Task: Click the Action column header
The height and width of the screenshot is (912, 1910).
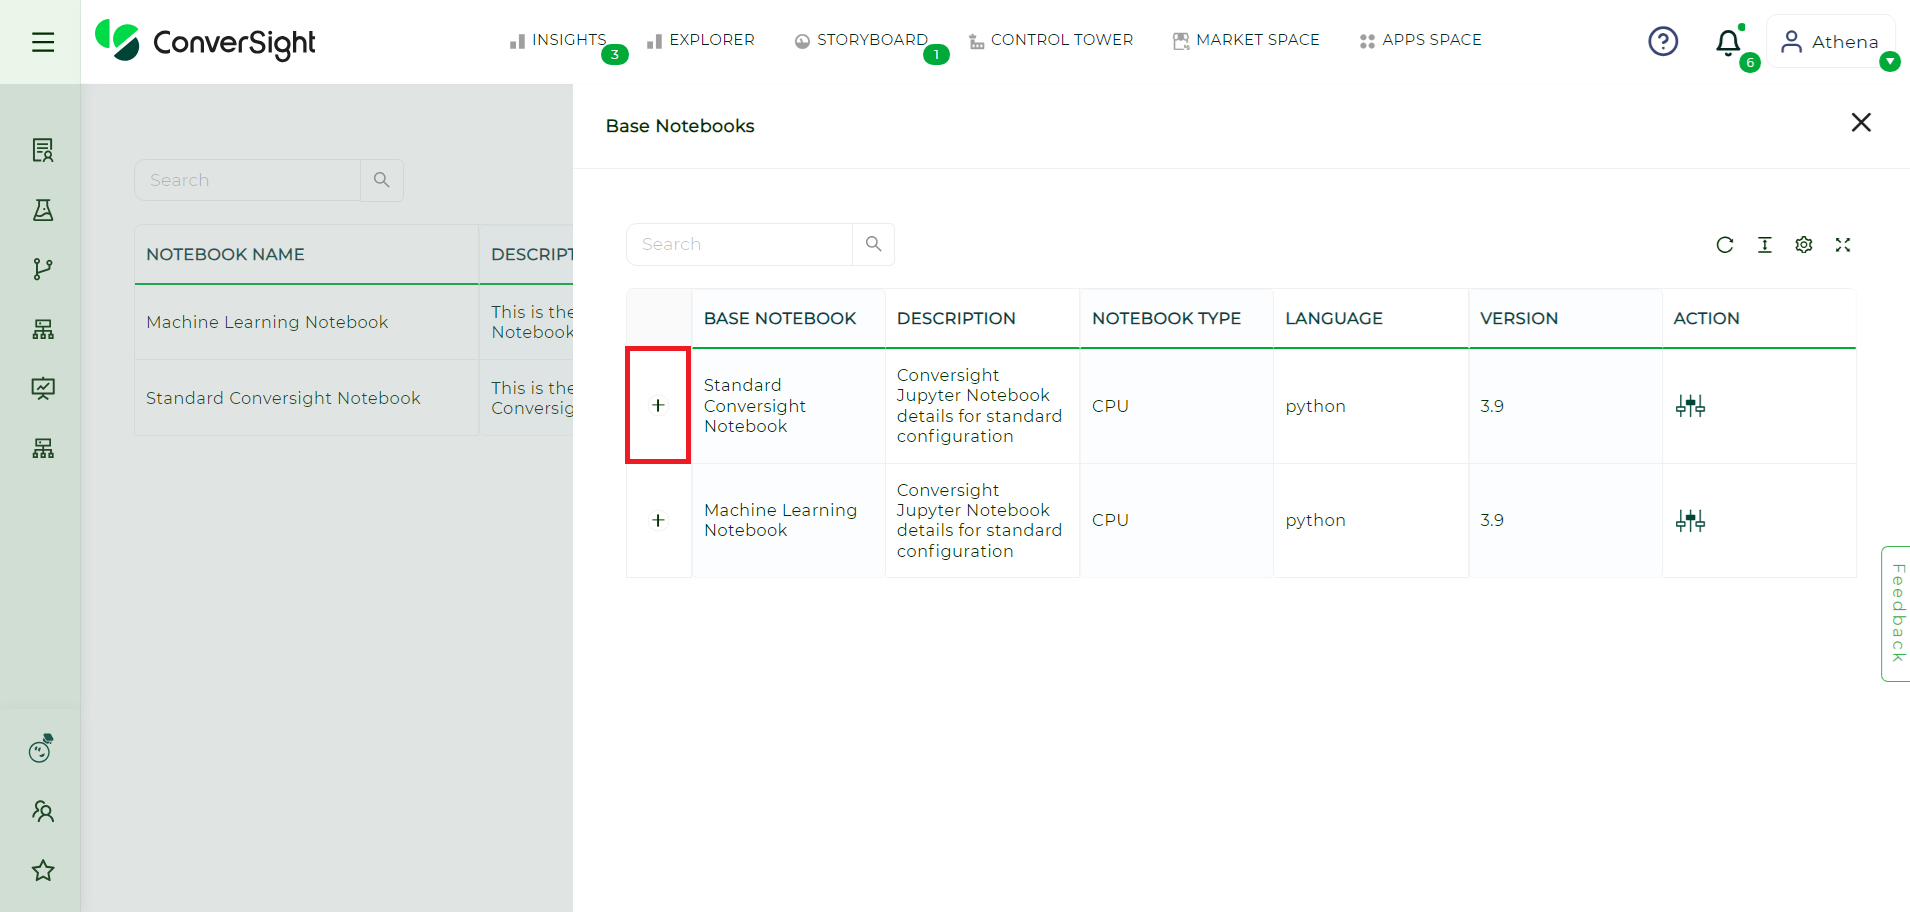Action: click(1759, 318)
